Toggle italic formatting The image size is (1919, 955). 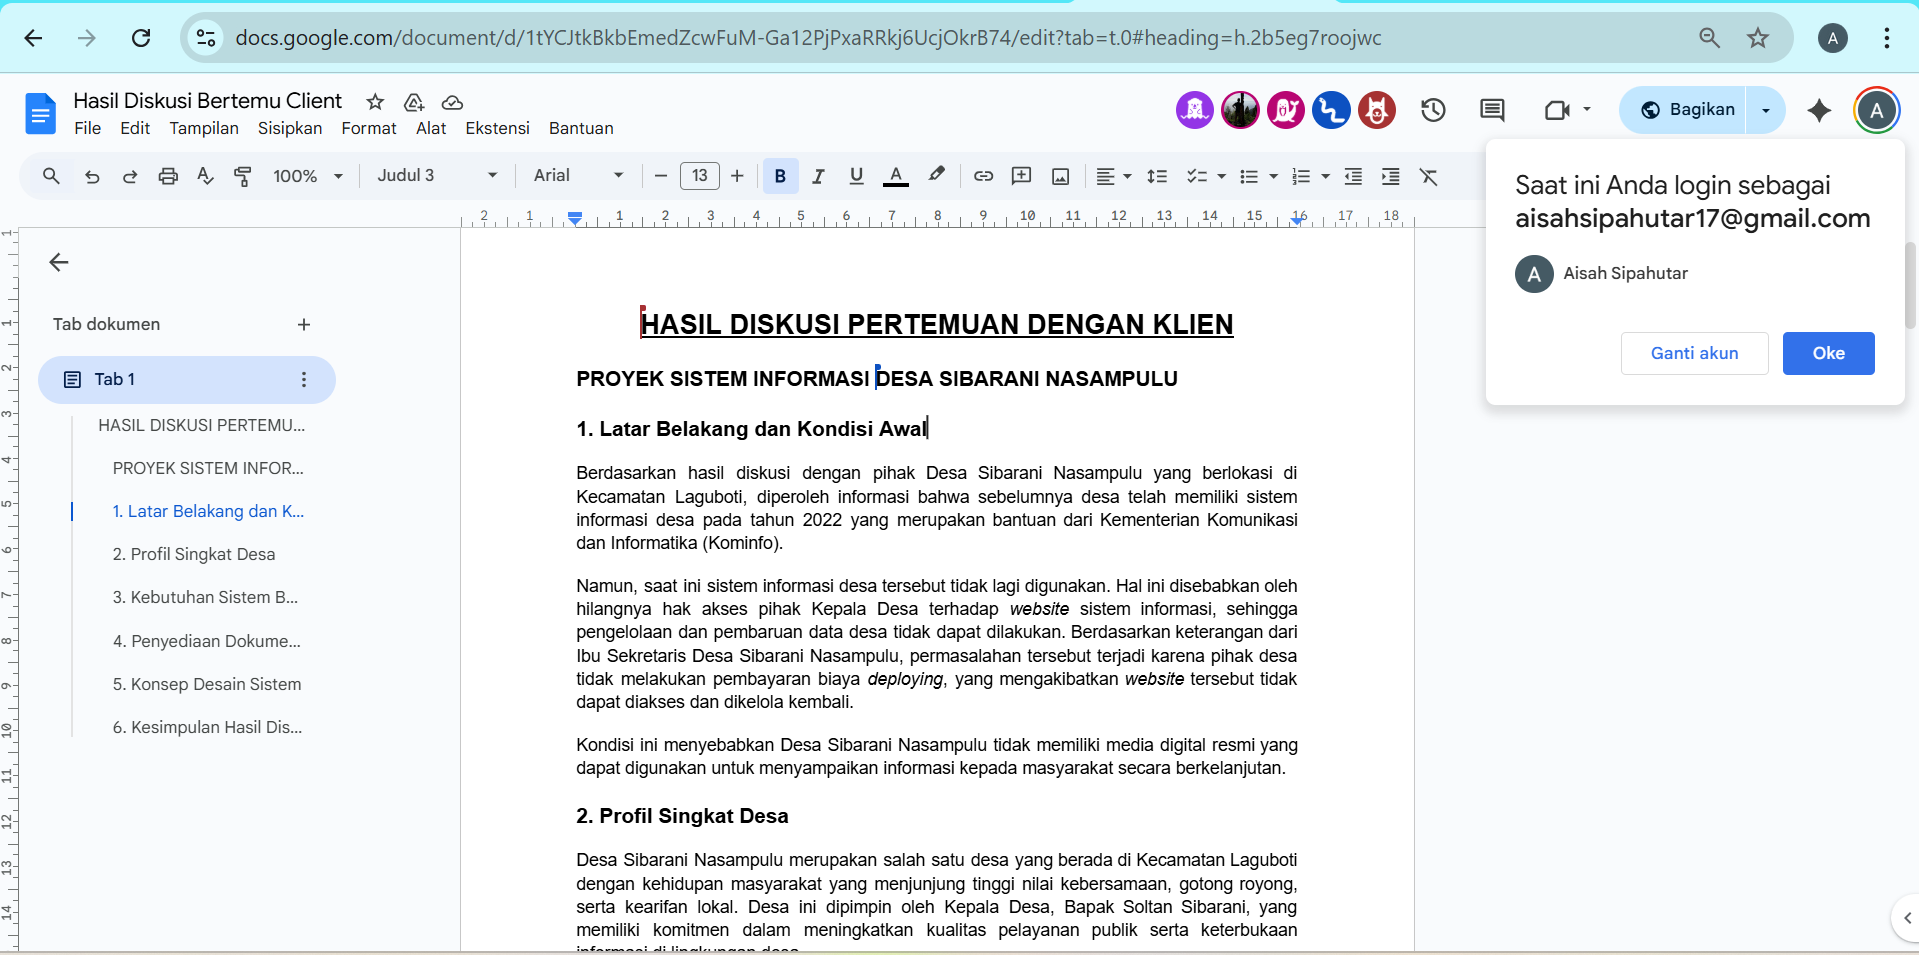pos(818,176)
